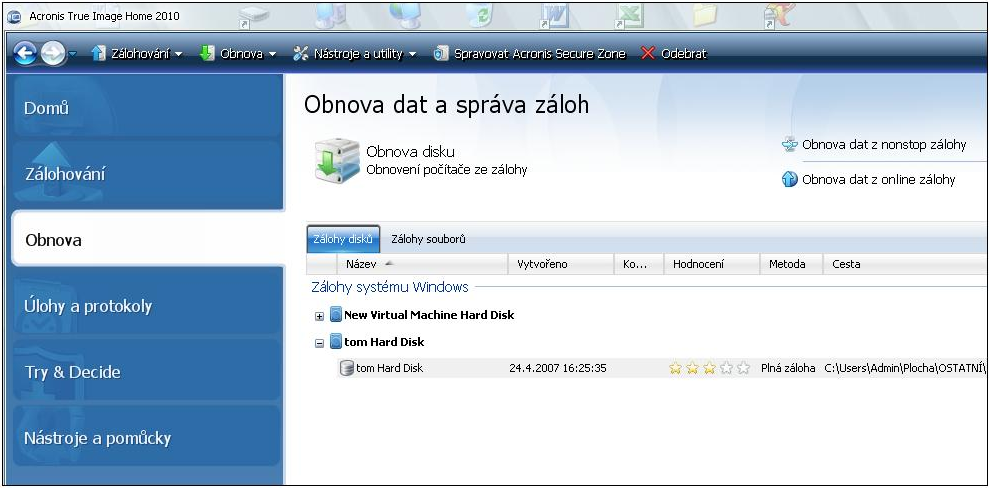
Task: Click the Nástroje a utility wrench icon
Action: pos(301,54)
